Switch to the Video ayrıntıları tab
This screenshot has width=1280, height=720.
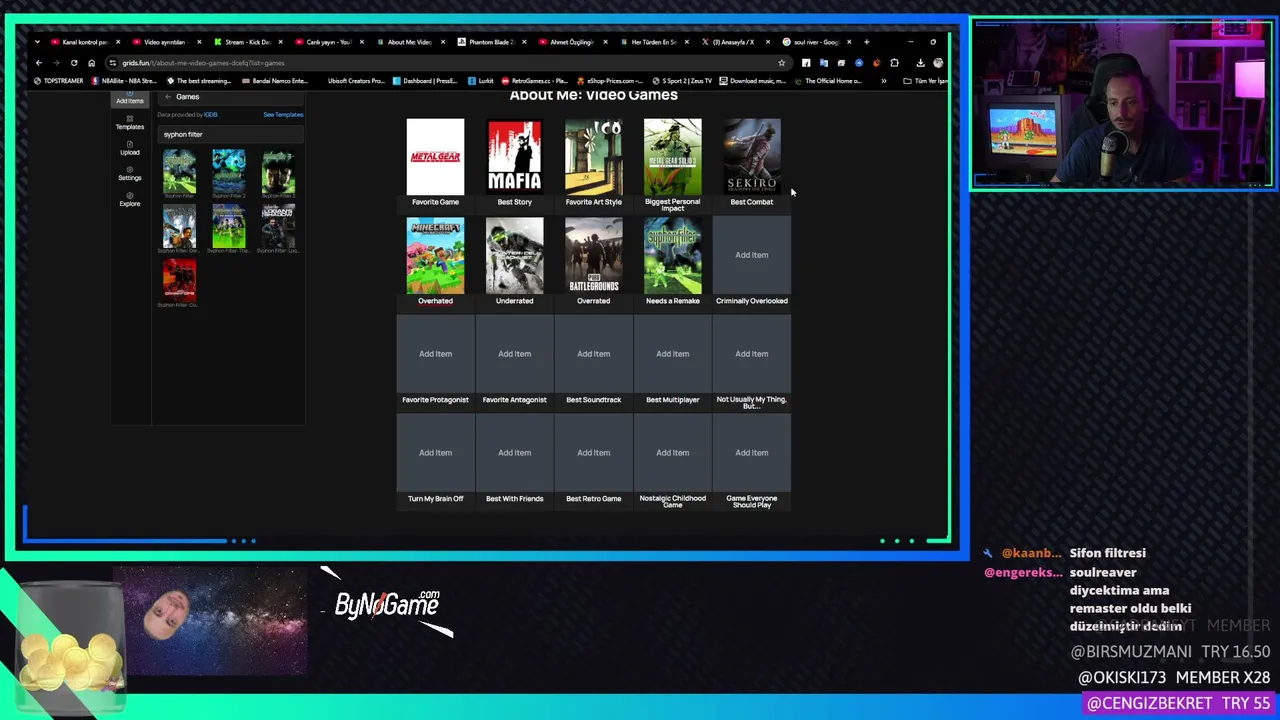pos(166,42)
